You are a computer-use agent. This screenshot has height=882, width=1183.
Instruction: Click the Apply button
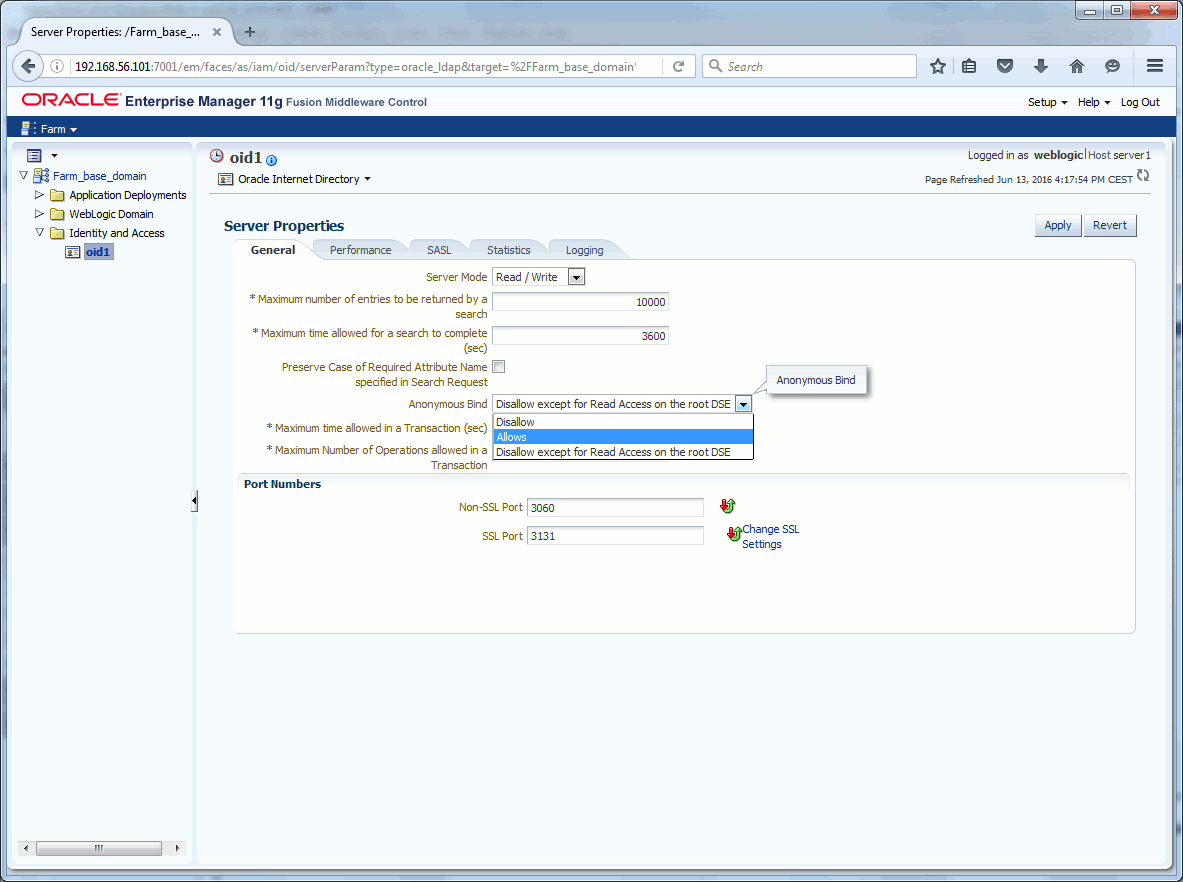click(x=1058, y=225)
